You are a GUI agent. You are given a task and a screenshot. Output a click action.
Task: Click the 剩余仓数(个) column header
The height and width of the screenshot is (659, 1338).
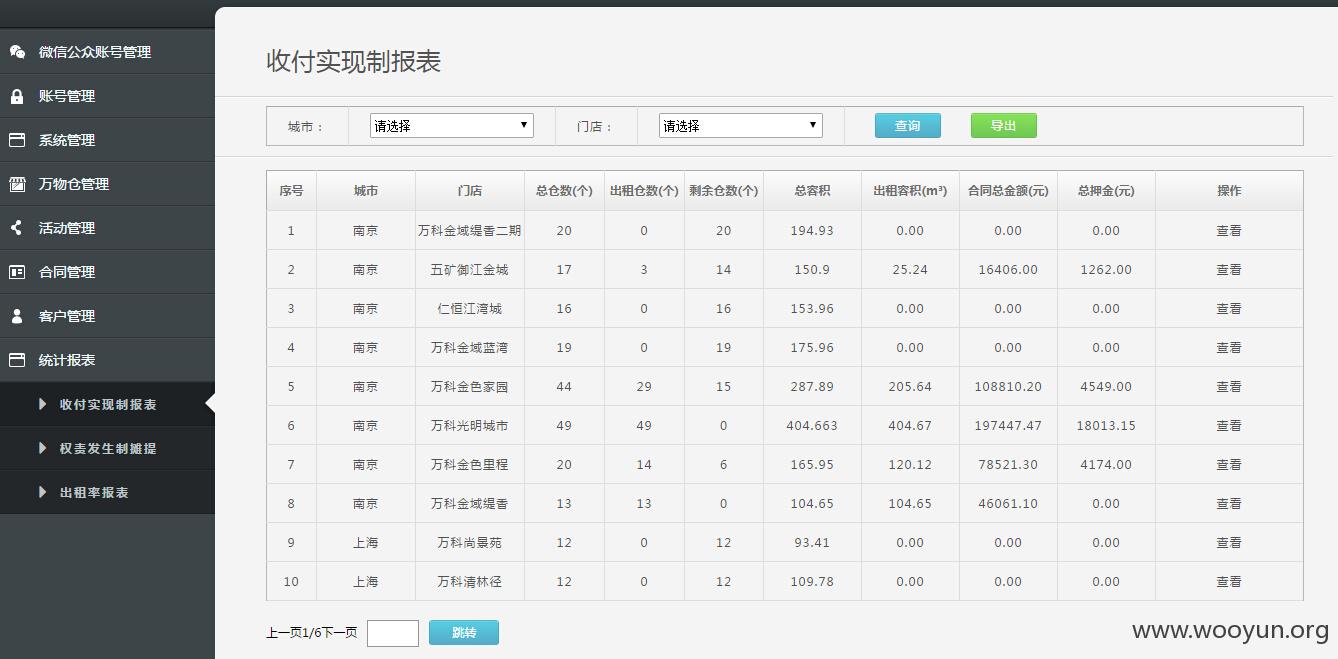pos(724,190)
